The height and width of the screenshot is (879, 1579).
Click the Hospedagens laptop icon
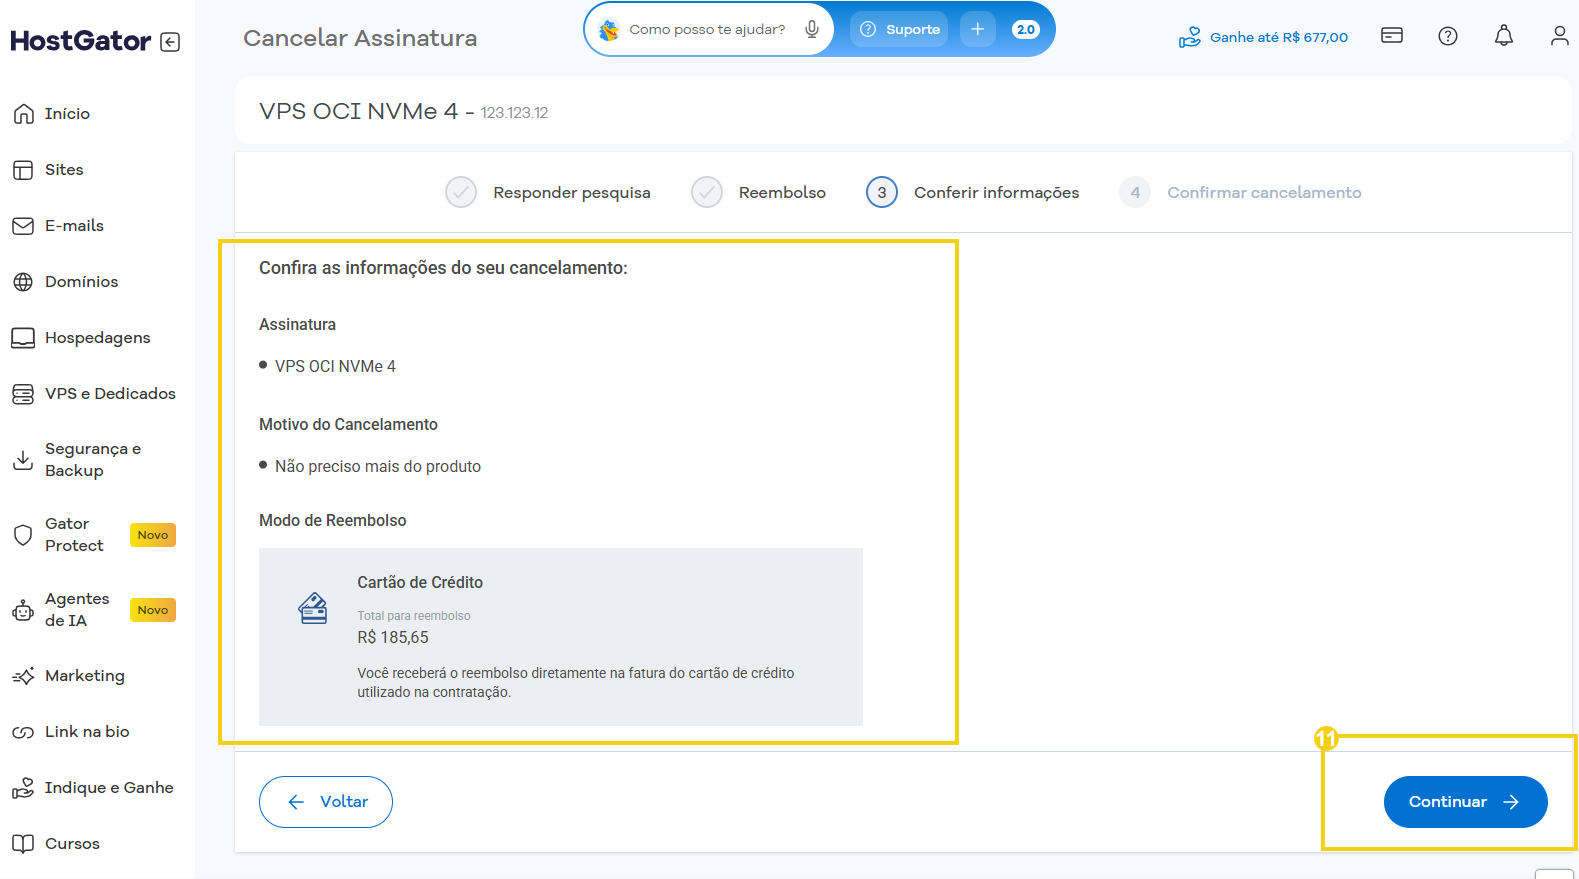tap(23, 338)
